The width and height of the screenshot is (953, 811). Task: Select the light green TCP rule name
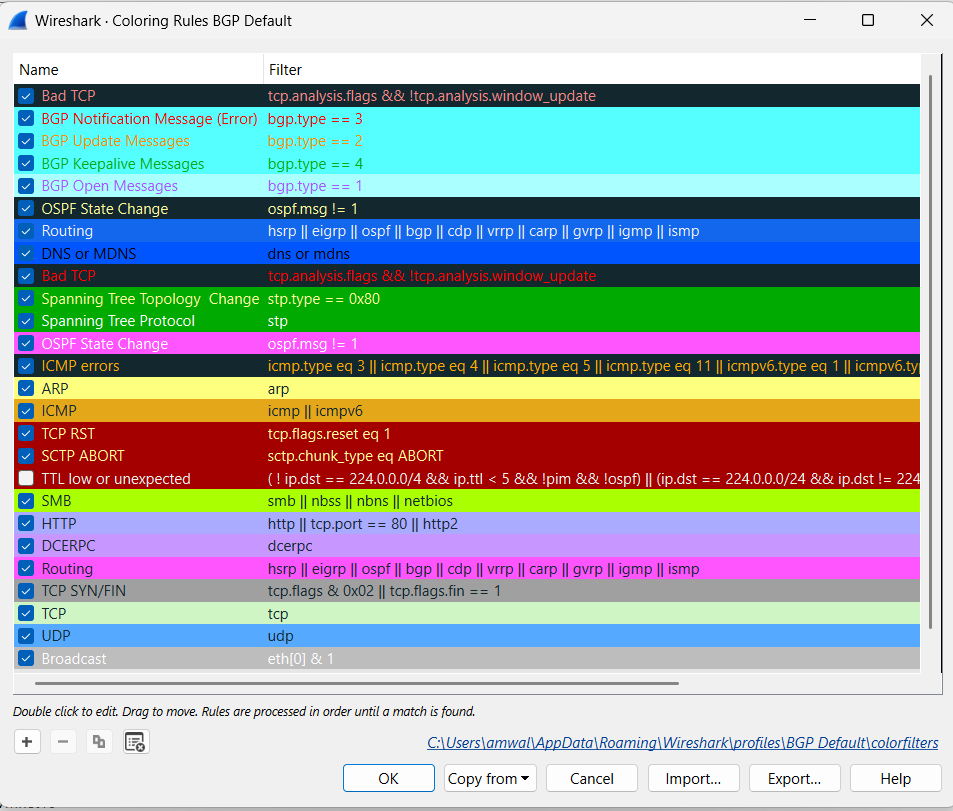point(53,613)
